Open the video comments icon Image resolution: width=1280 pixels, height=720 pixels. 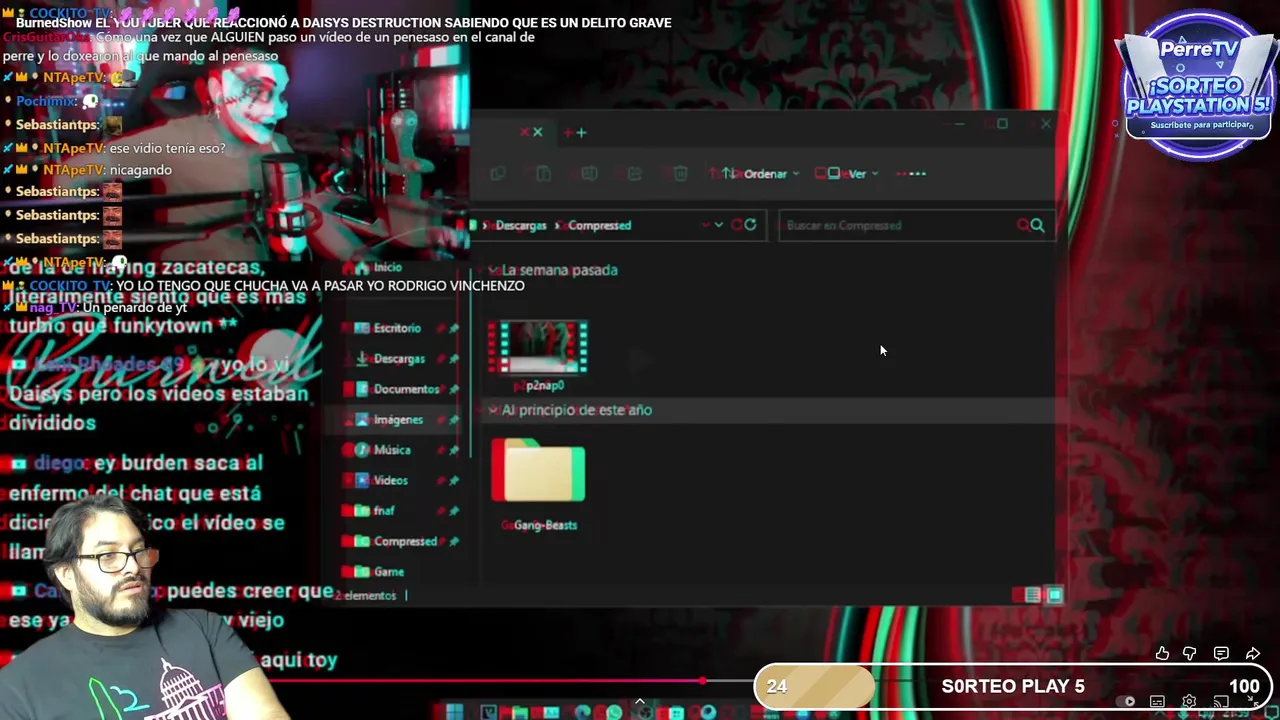[x=1221, y=653]
